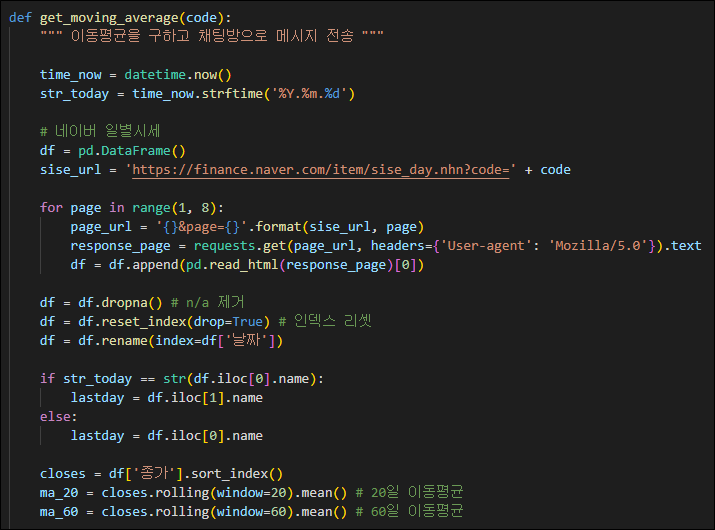Open the finance.naver.com sise_day URL link

click(321, 170)
